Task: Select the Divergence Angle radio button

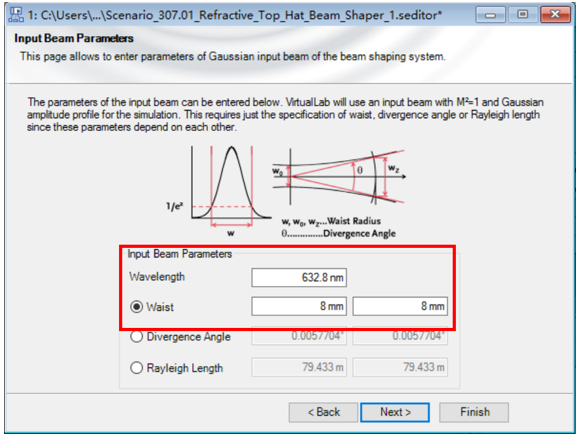Action: [x=136, y=336]
